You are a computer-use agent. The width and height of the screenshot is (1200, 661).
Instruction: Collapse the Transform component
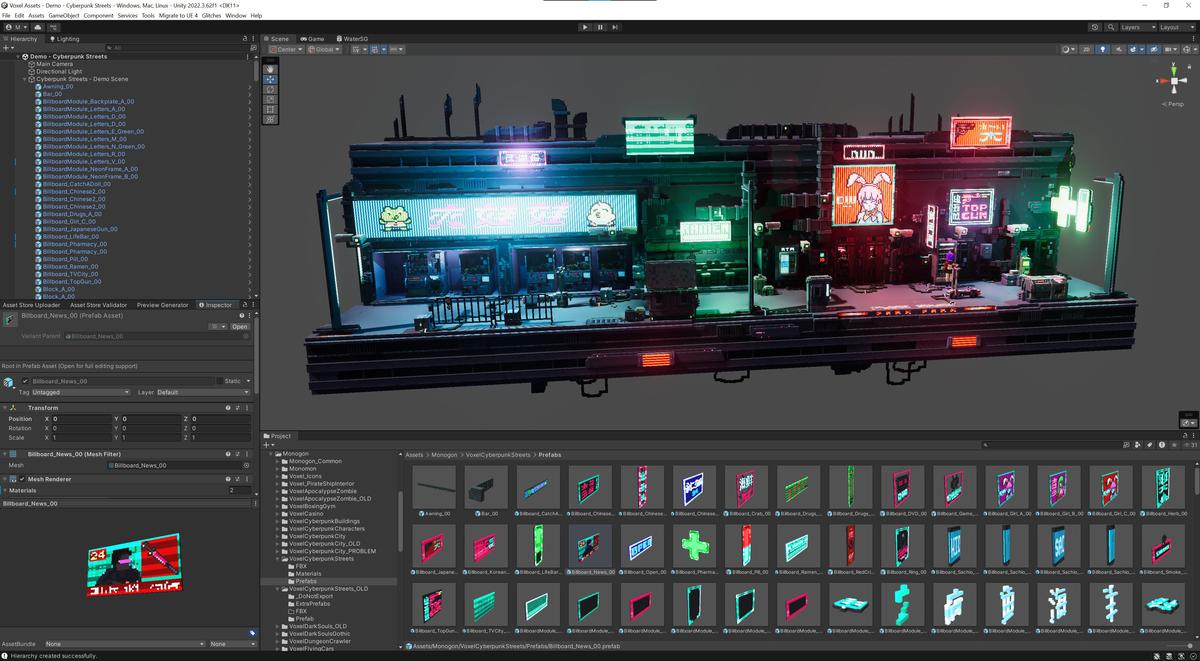(5, 408)
